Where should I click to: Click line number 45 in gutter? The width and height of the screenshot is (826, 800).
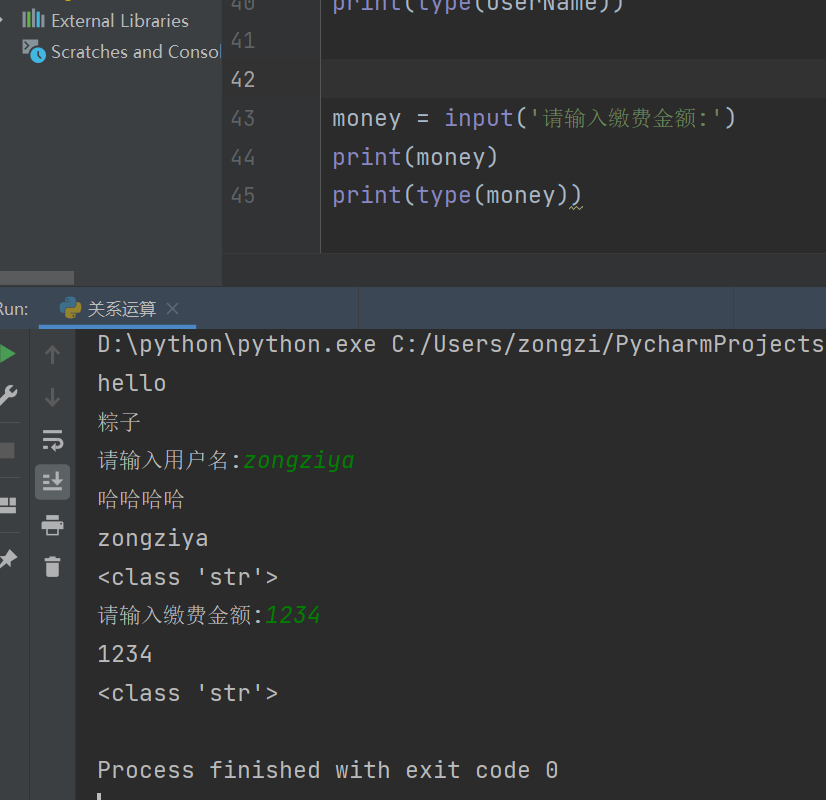pyautogui.click(x=243, y=195)
